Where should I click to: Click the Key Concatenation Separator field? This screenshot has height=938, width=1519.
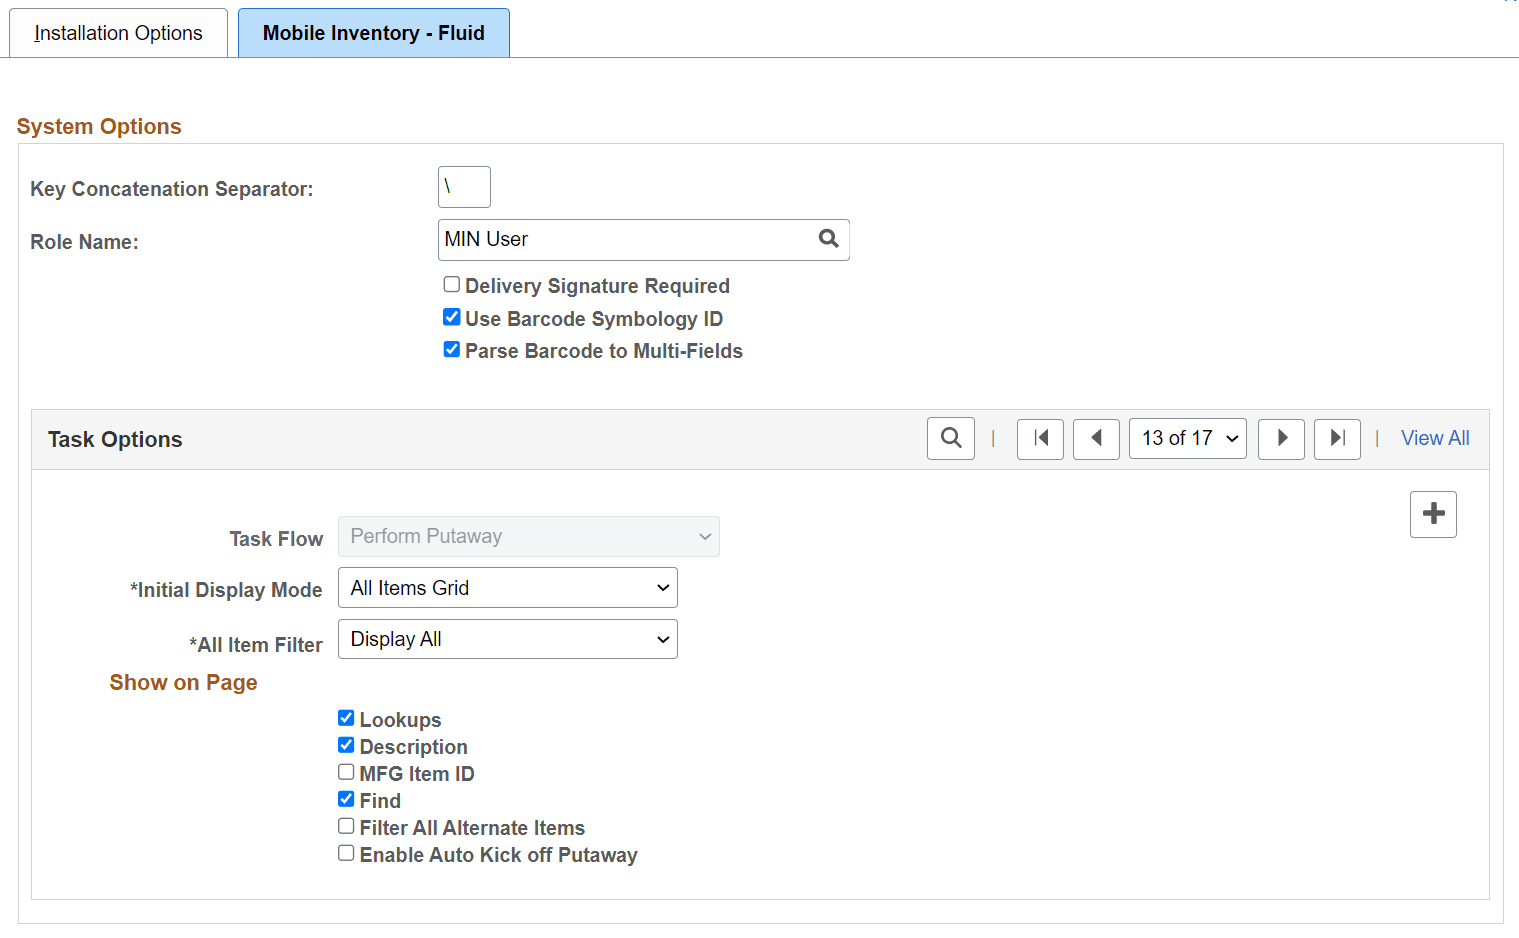coord(463,186)
